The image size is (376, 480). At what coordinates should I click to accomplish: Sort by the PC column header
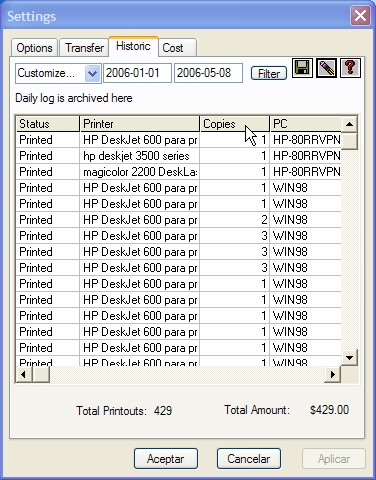pos(306,124)
